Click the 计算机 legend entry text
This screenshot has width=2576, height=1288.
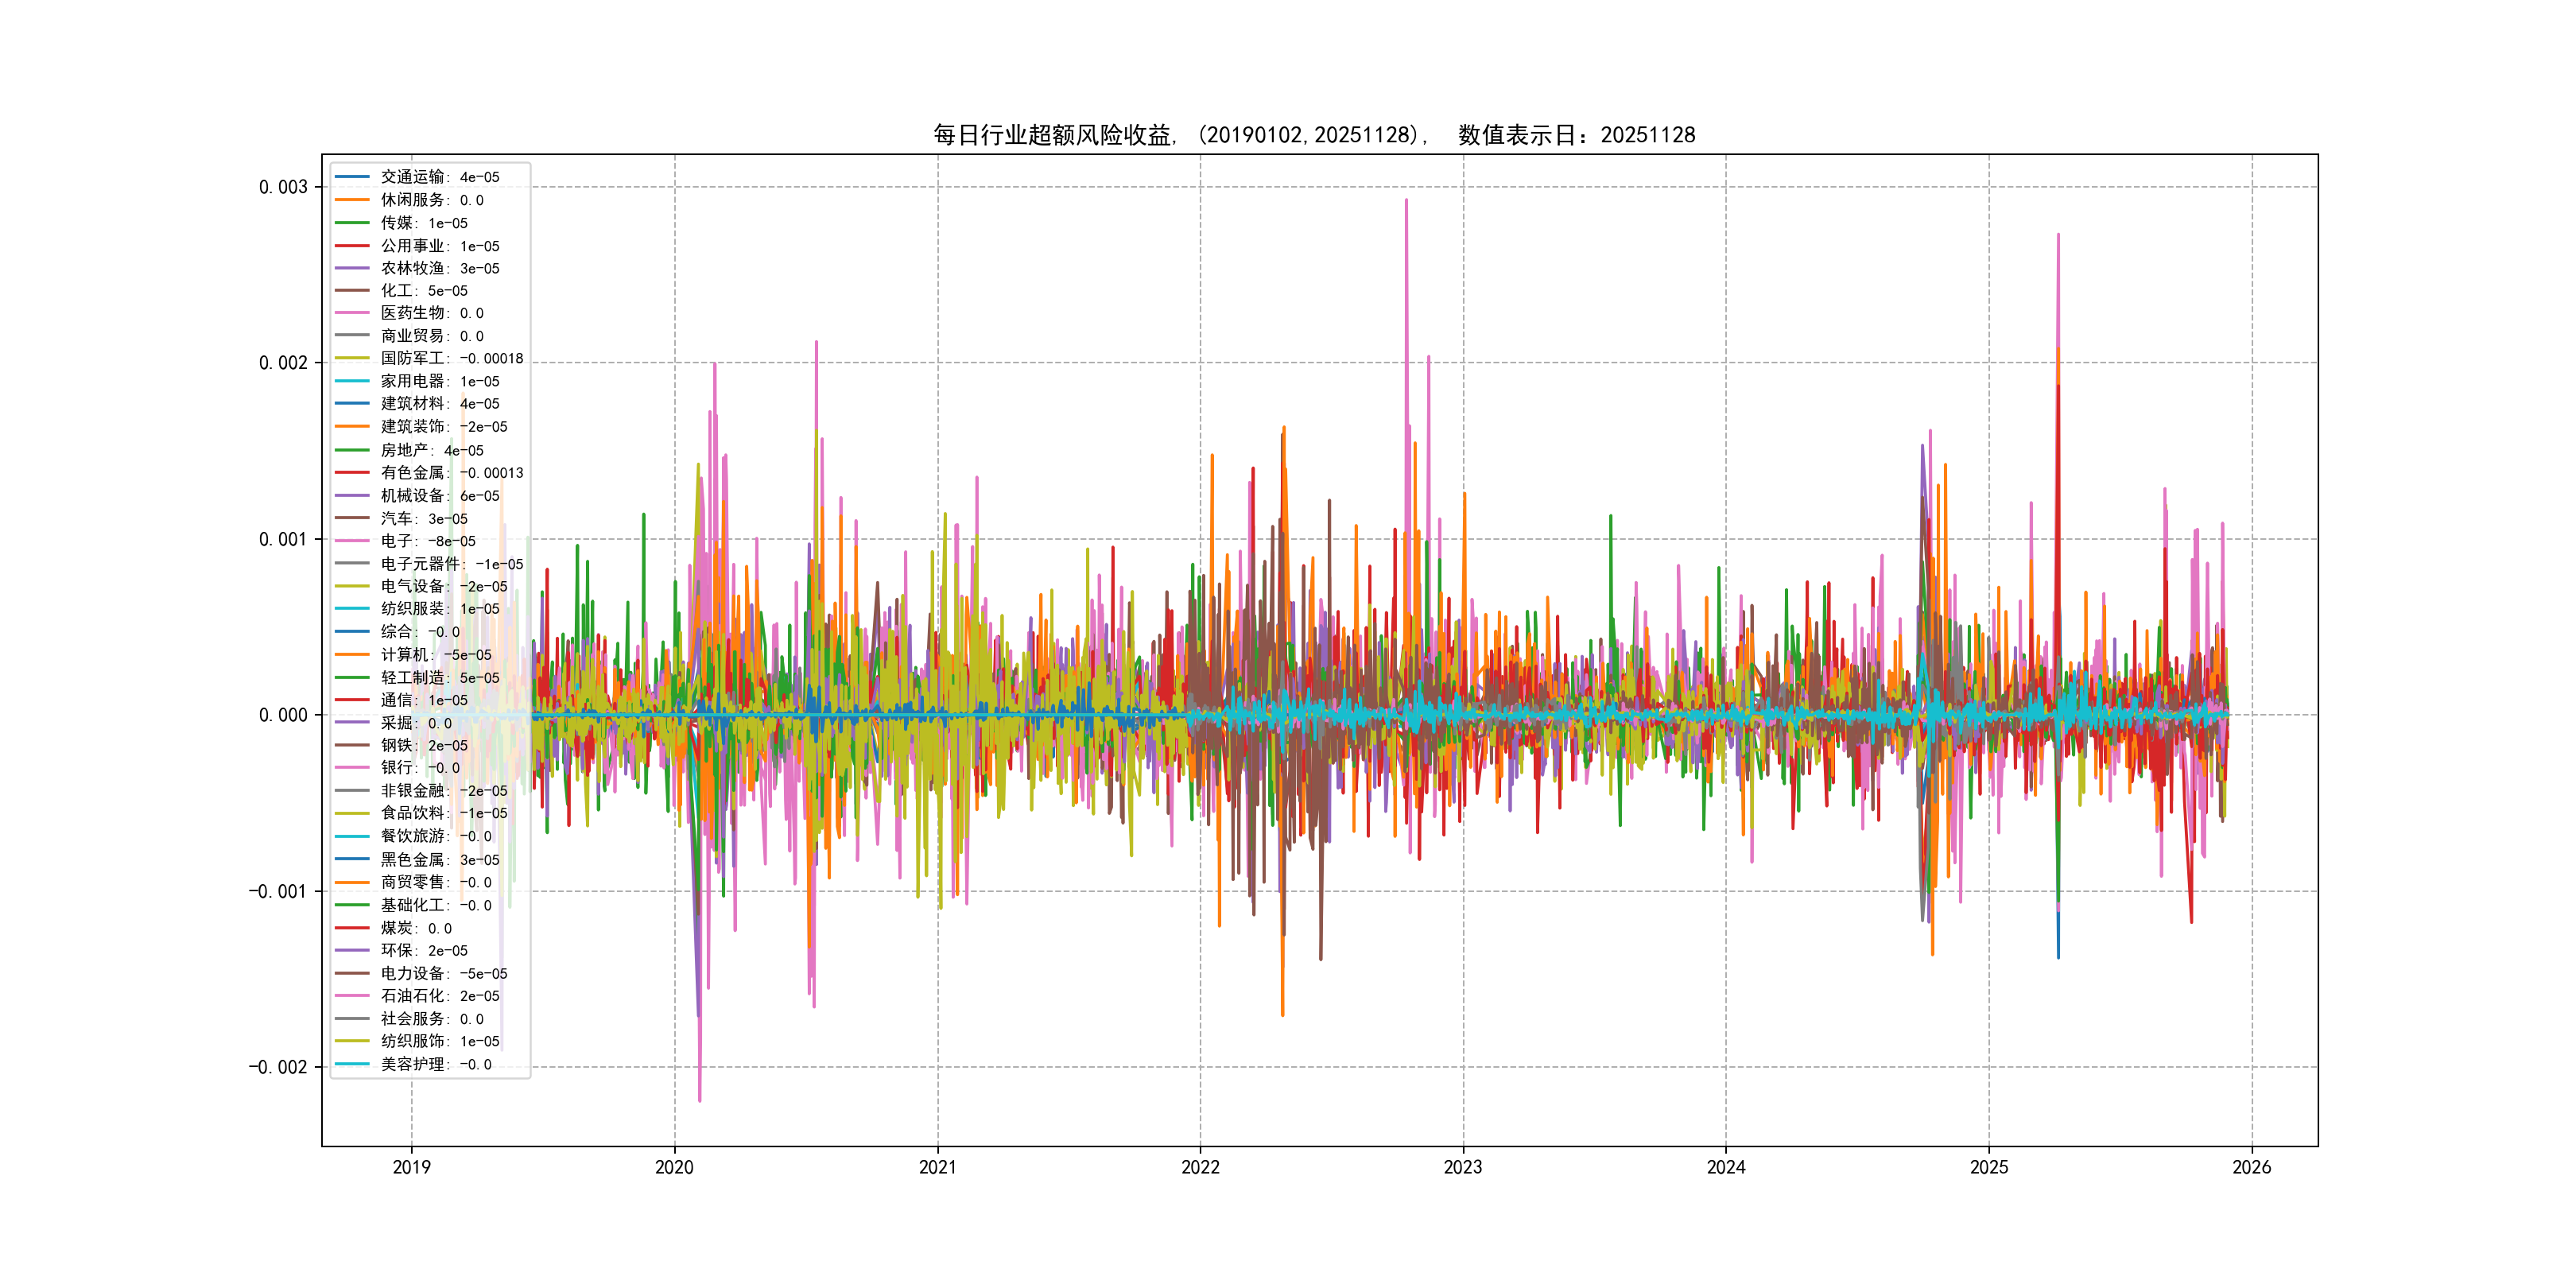(435, 654)
